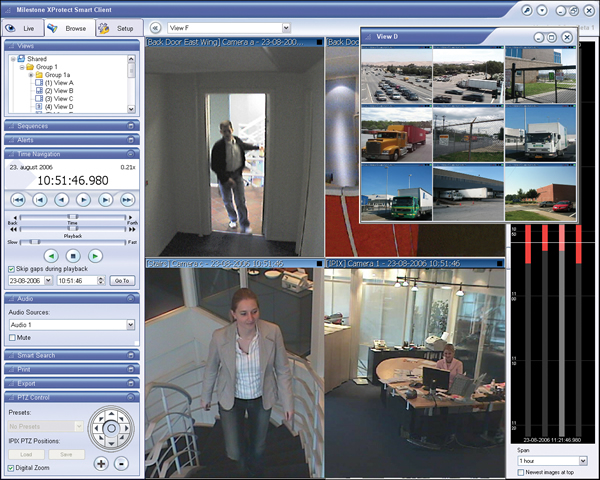Click the yellow truck thumbnail in View D
This screenshot has width=600, height=480.
396,134
